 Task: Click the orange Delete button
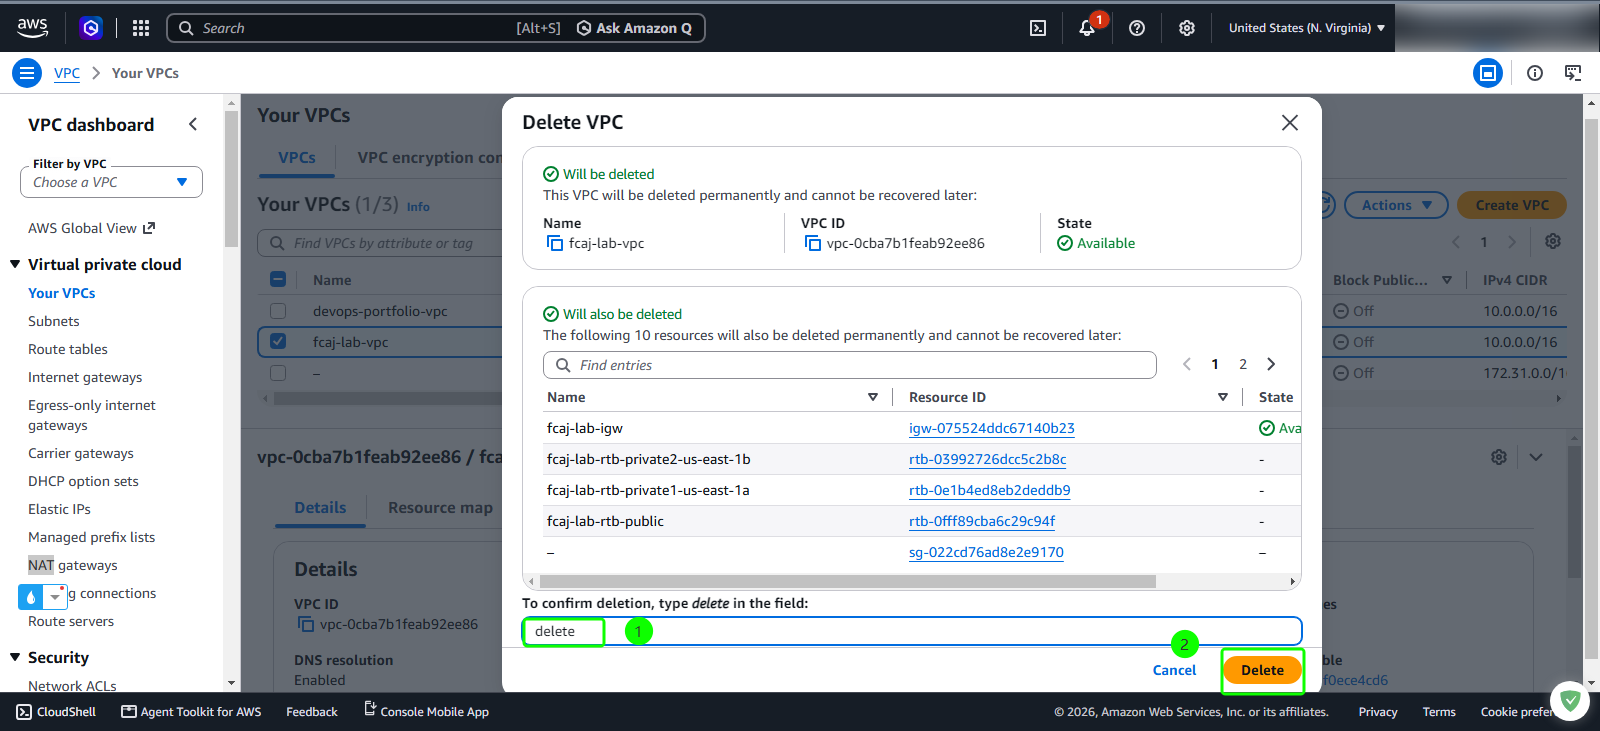click(x=1262, y=670)
